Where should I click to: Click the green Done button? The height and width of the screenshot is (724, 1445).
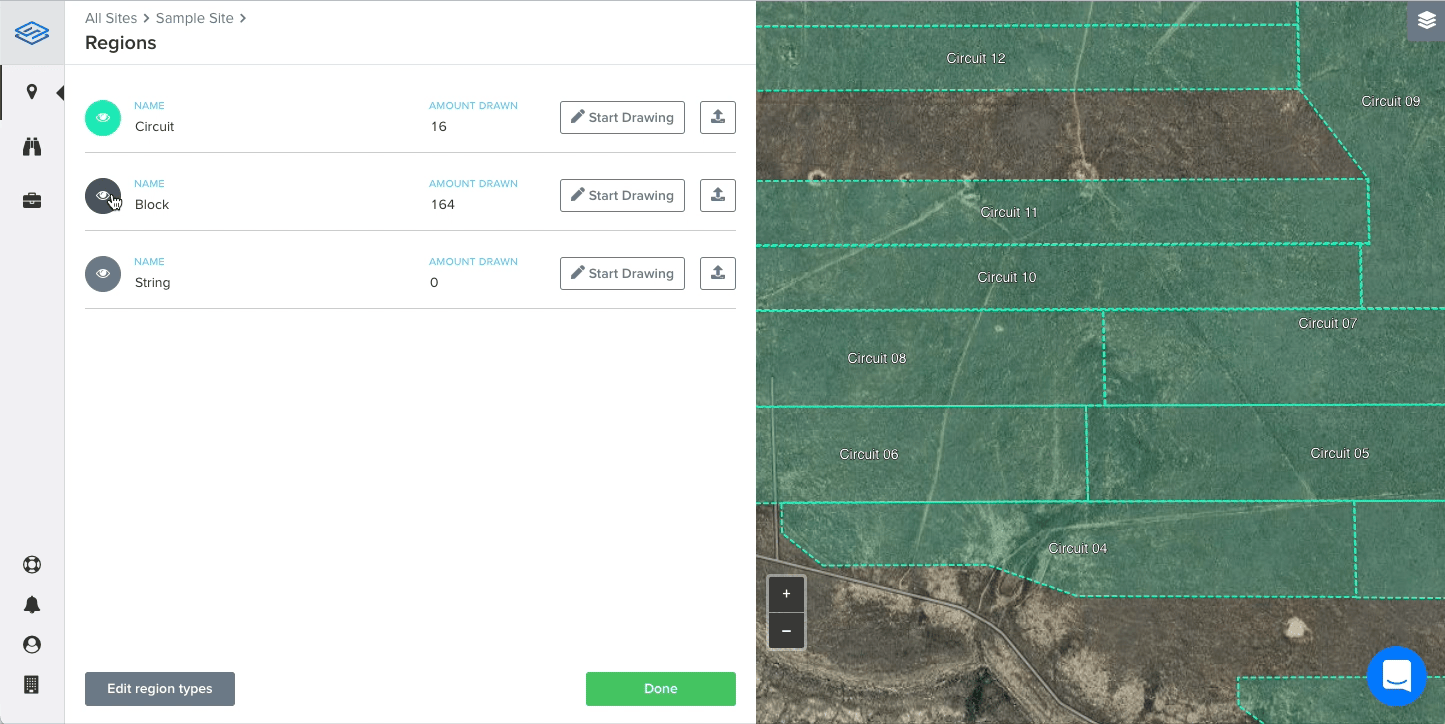(661, 689)
